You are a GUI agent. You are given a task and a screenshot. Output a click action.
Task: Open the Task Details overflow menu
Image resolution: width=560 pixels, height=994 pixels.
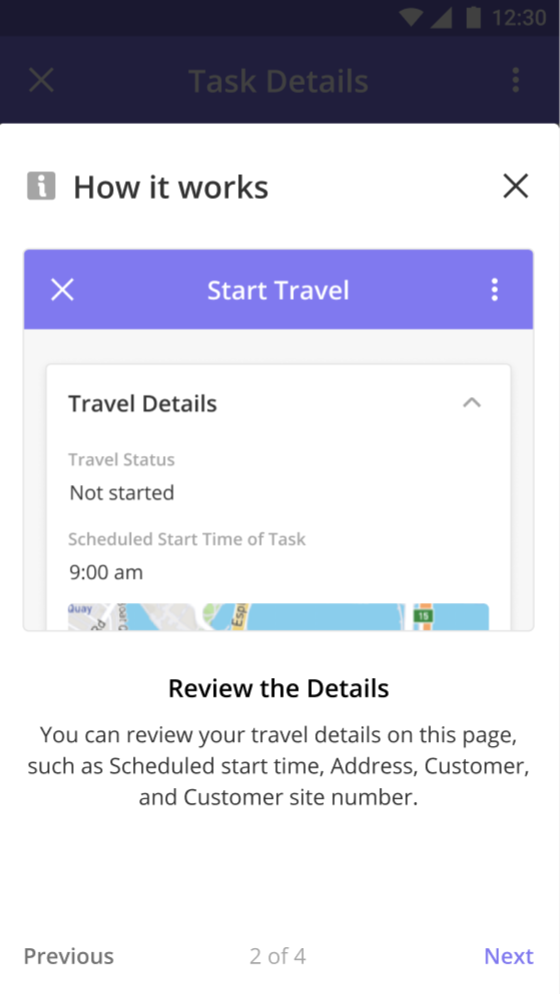coord(516,81)
